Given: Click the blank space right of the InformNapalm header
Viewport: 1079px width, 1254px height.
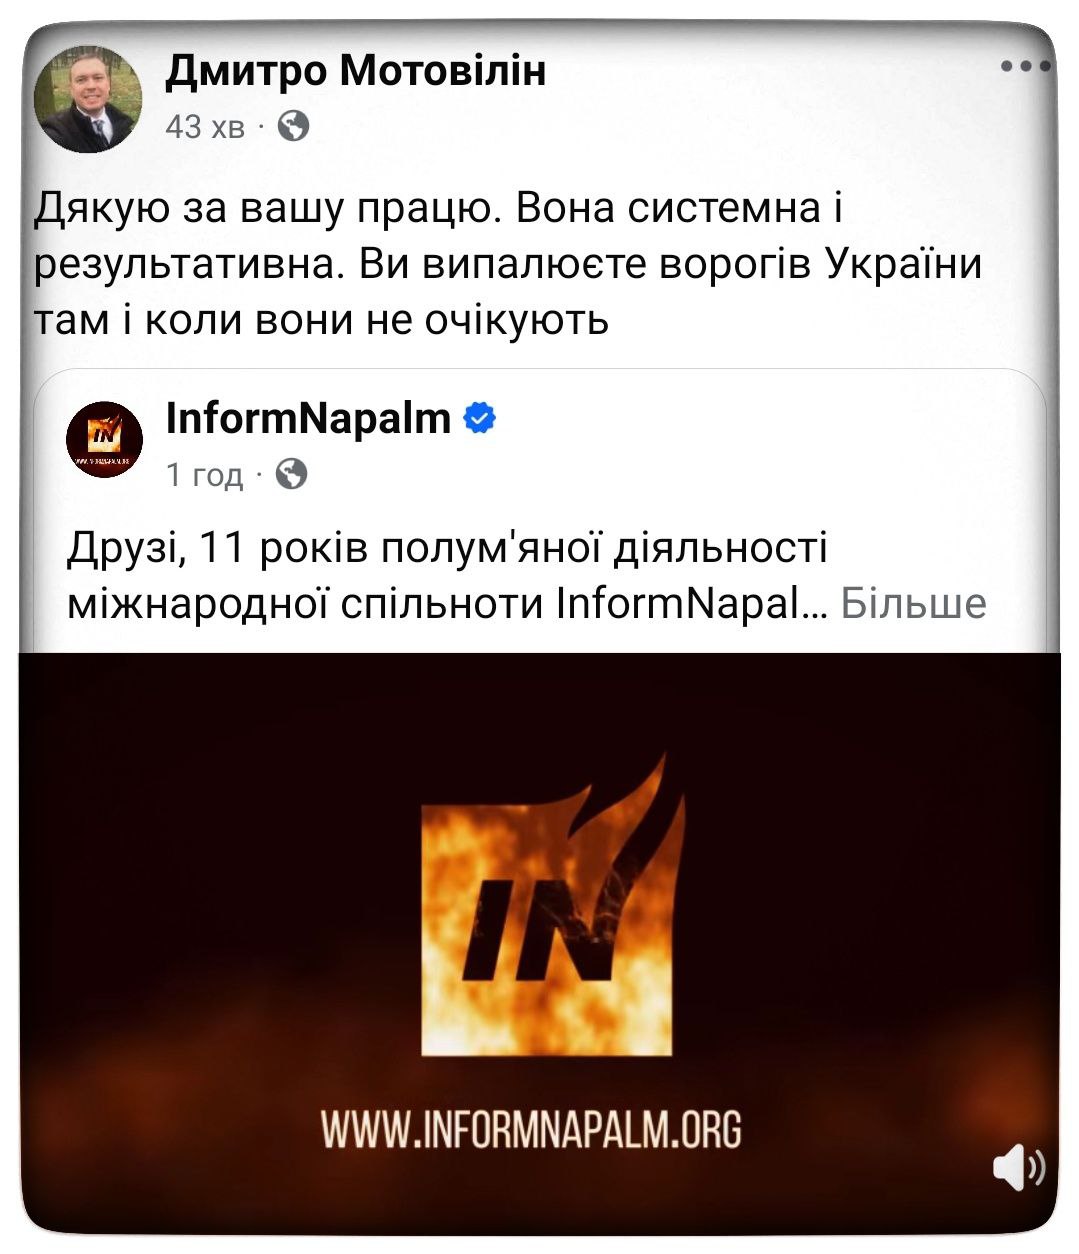Looking at the screenshot, I should point(770,440).
